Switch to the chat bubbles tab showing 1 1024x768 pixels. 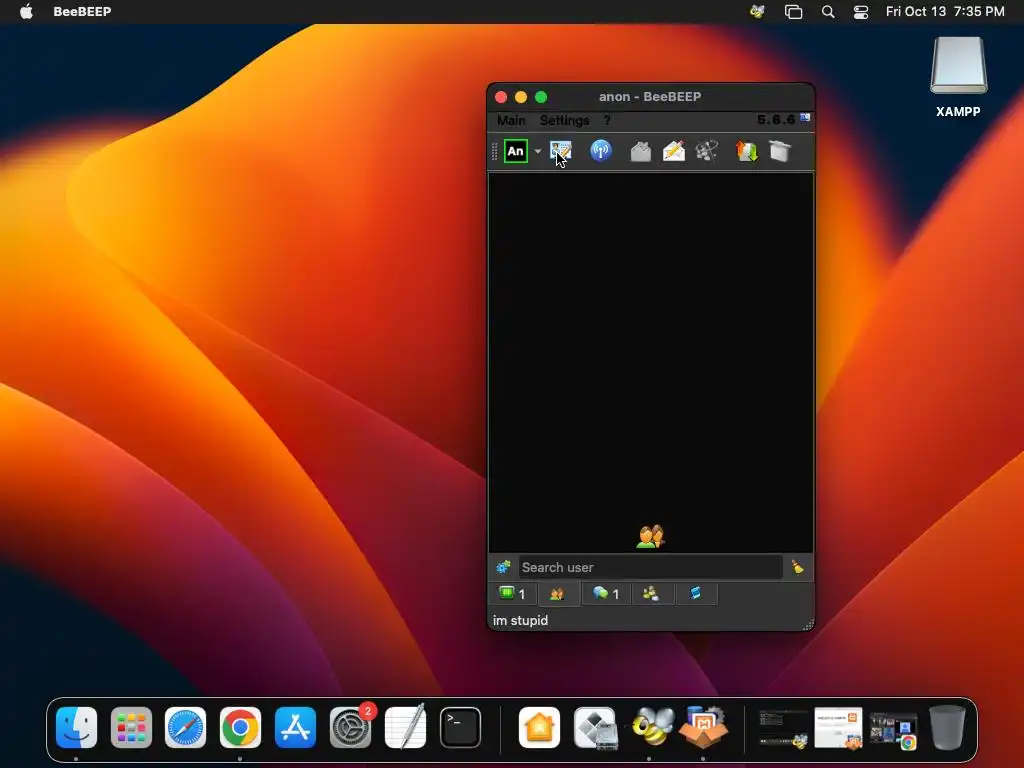(x=605, y=594)
